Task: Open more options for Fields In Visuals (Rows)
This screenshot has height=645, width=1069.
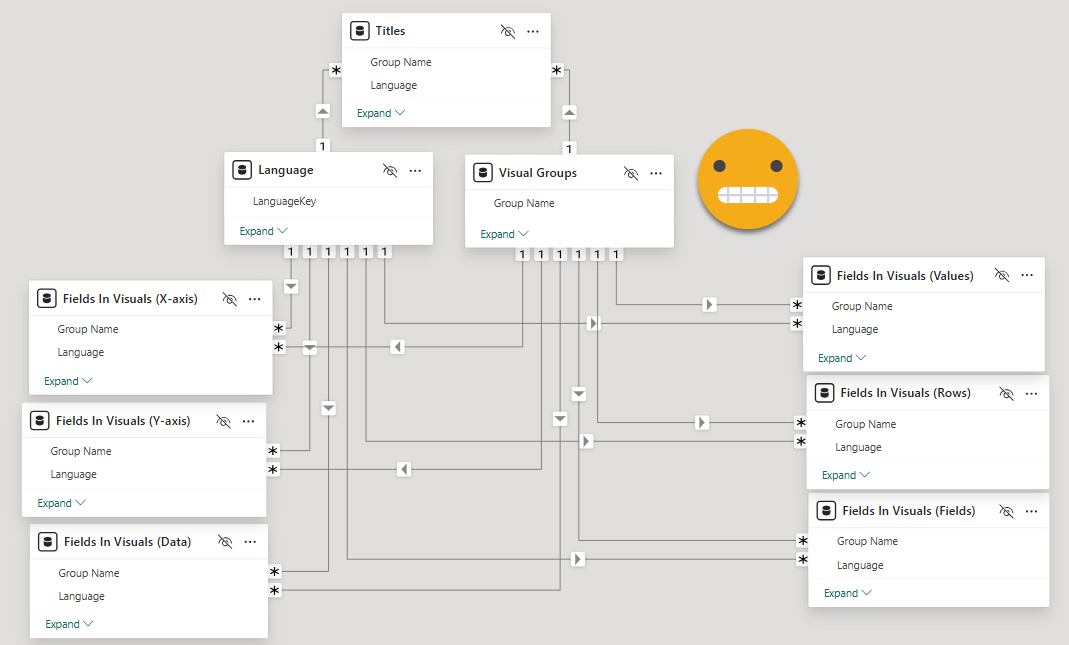Action: [1031, 394]
